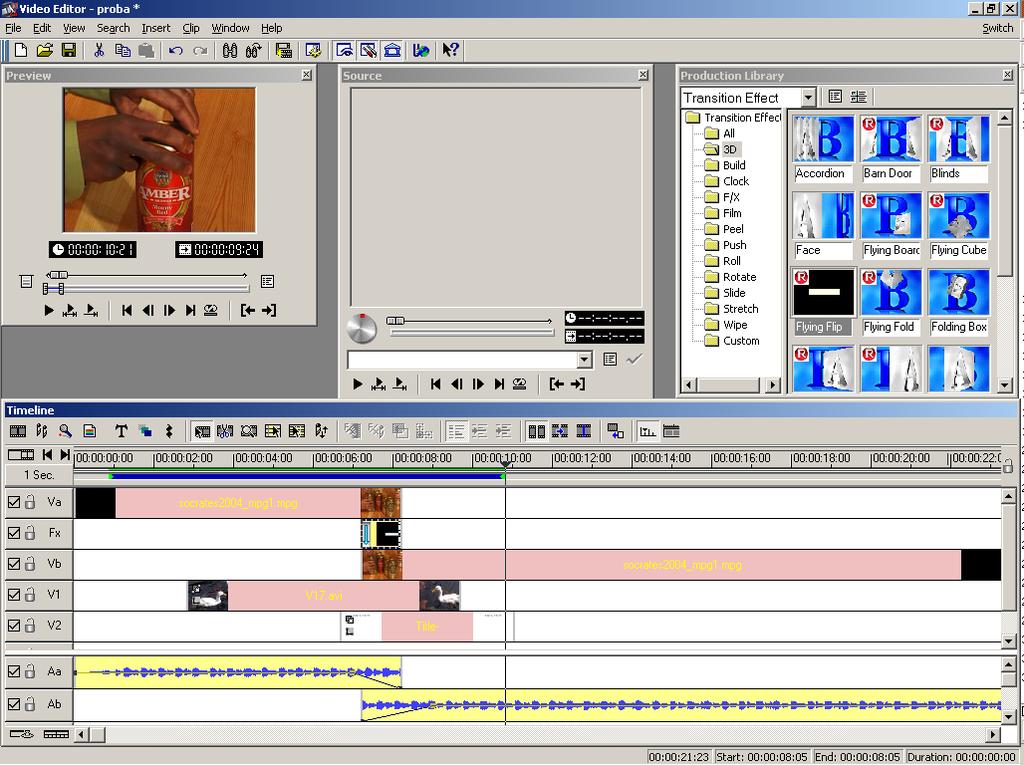Screen dimensions: 1024x765
Task: Play the Preview window clip
Action: coord(49,311)
